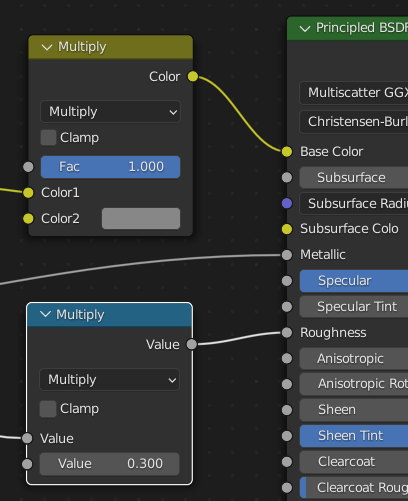Screen dimensions: 408x501
Task: Collapse the yellow Multiply MixRGB node
Action: [x=47, y=47]
